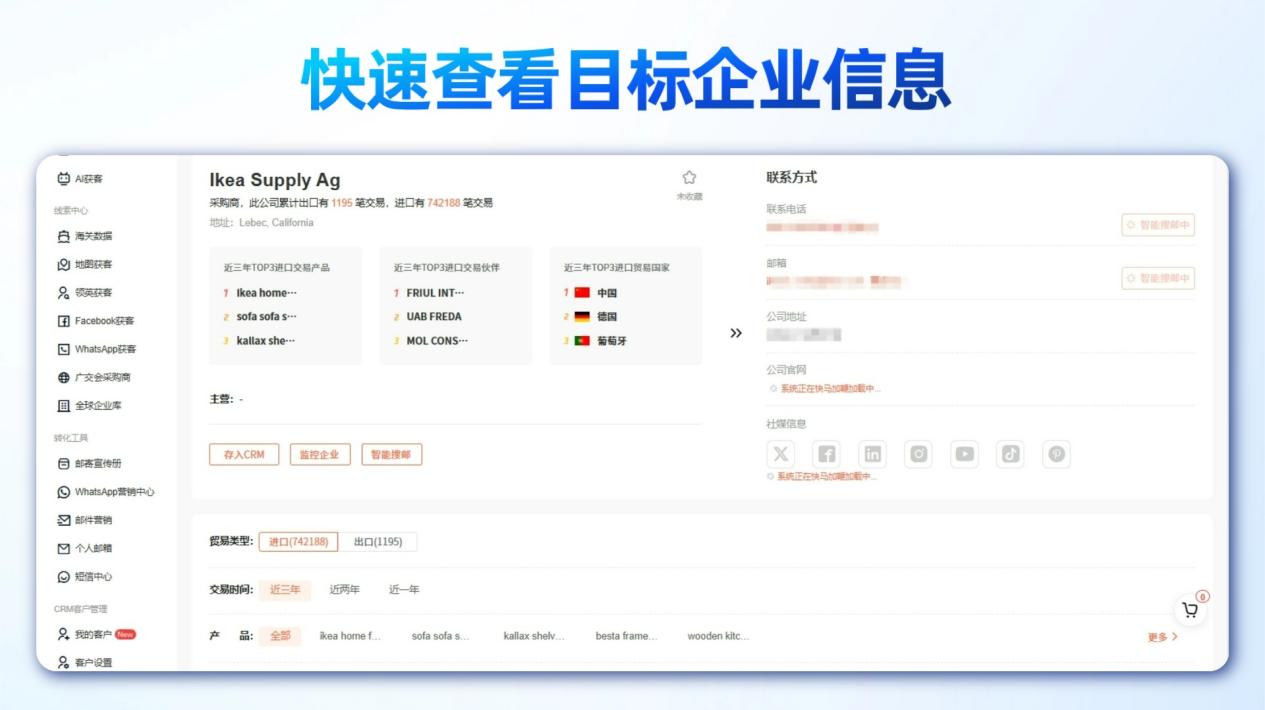Open the TikTok social media icon

point(1010,453)
